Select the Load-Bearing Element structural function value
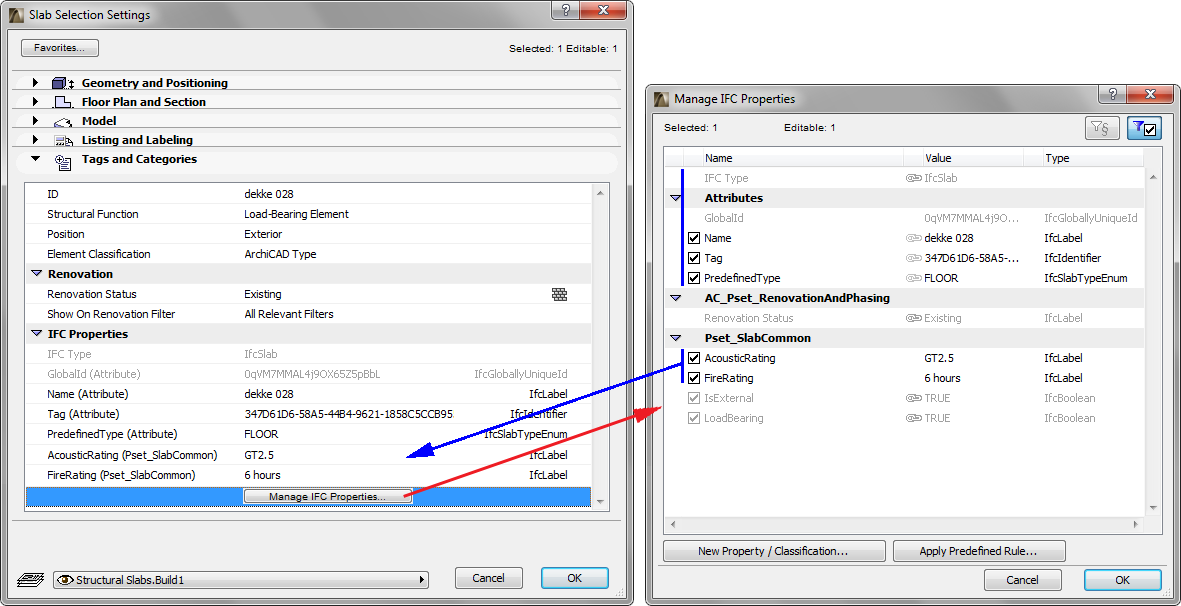 coord(297,214)
